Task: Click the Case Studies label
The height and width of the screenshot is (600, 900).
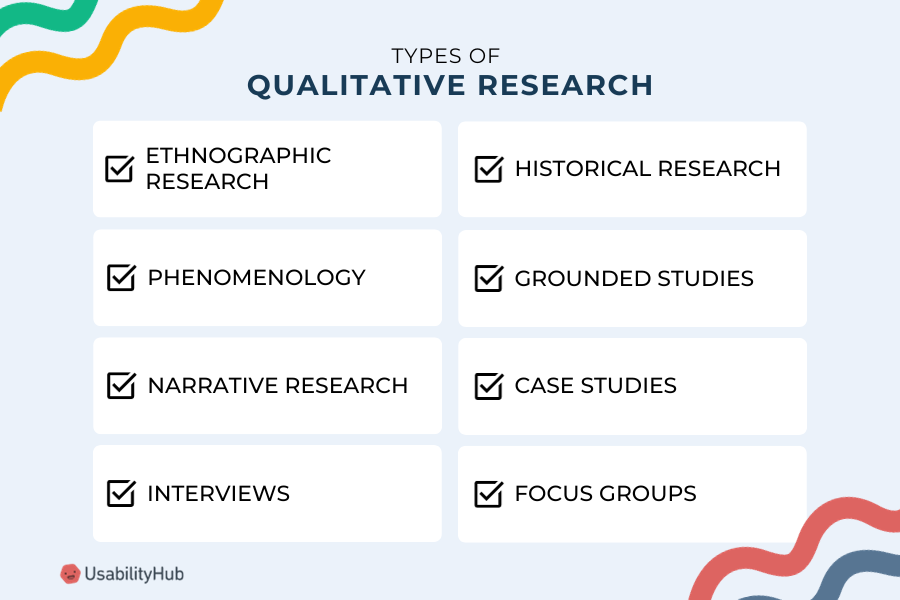Action: 595,386
